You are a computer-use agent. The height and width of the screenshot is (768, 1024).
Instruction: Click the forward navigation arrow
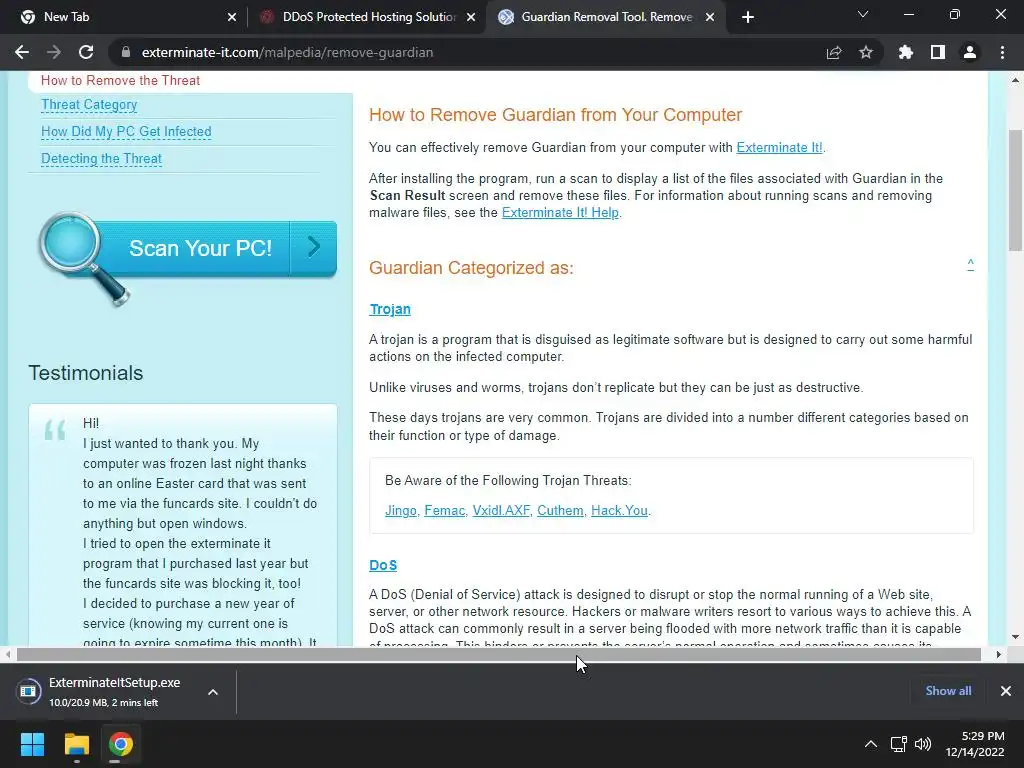[54, 52]
